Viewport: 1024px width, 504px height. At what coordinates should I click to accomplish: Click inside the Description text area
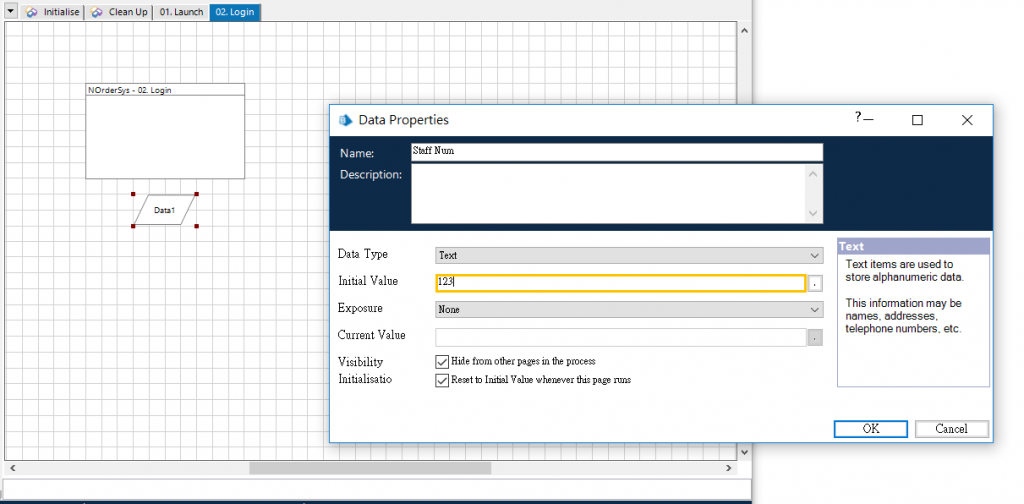click(607, 194)
